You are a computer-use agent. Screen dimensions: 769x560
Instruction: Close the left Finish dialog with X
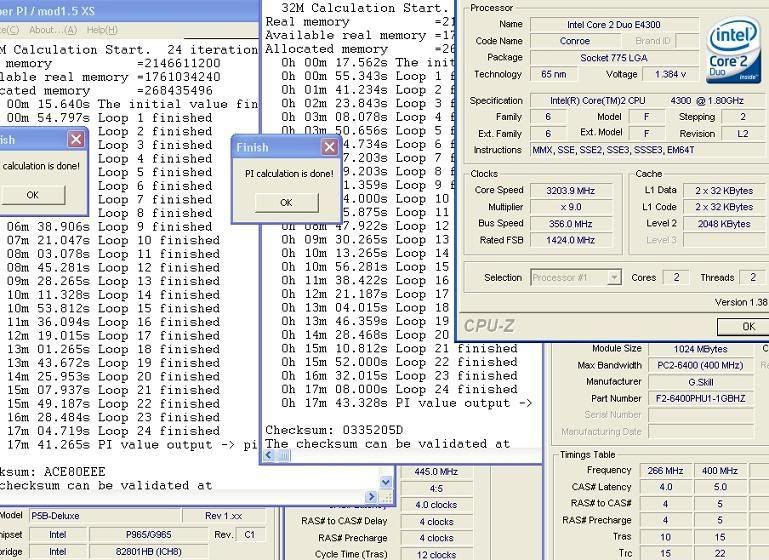(x=75, y=140)
